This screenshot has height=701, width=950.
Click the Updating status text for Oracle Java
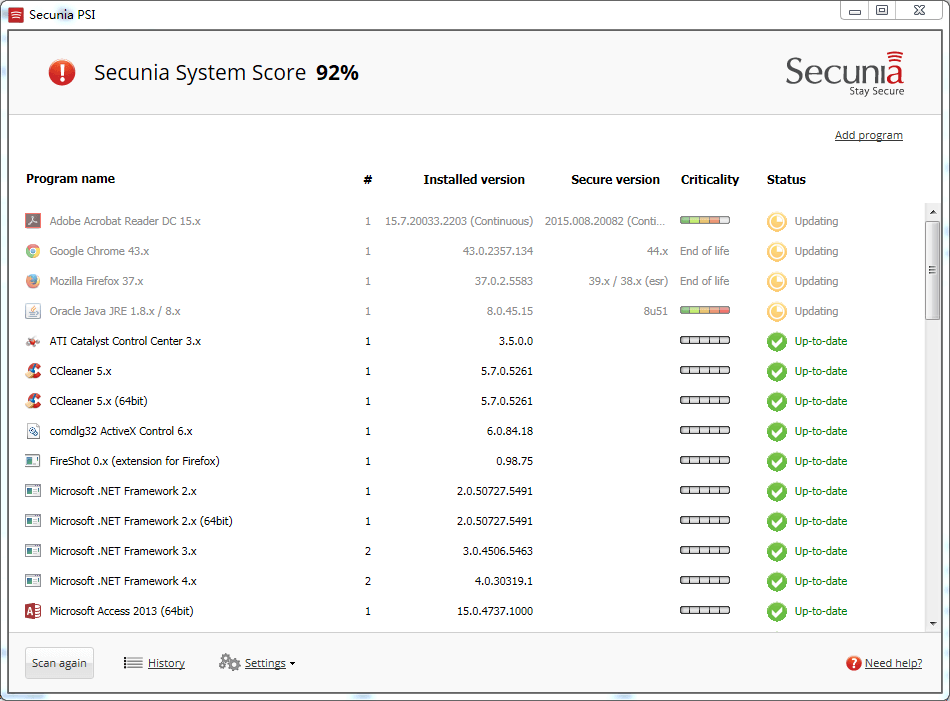pos(816,311)
